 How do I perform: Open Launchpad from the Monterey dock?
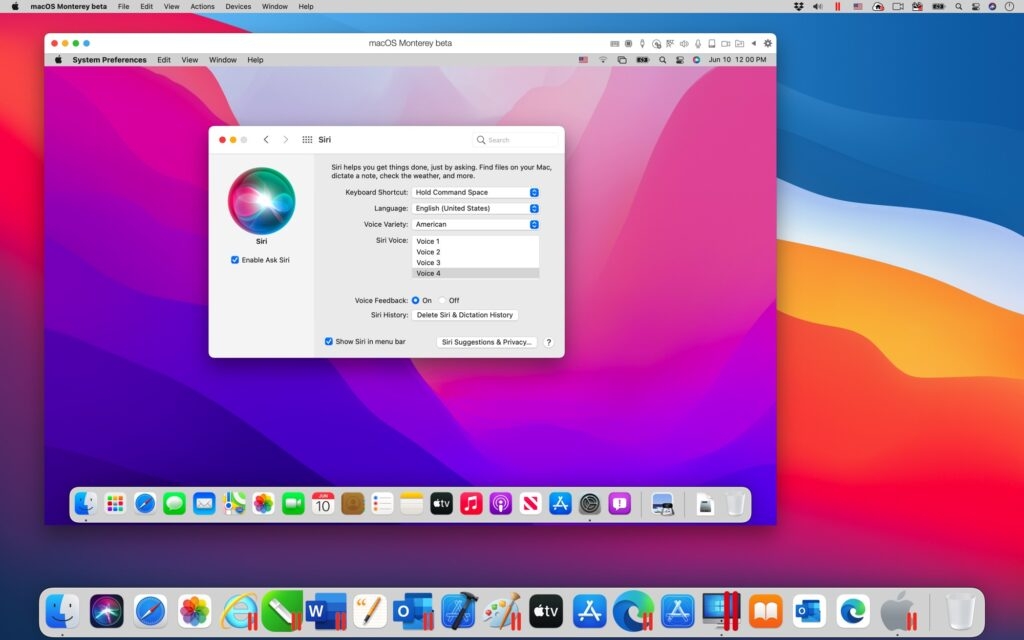[113, 505]
